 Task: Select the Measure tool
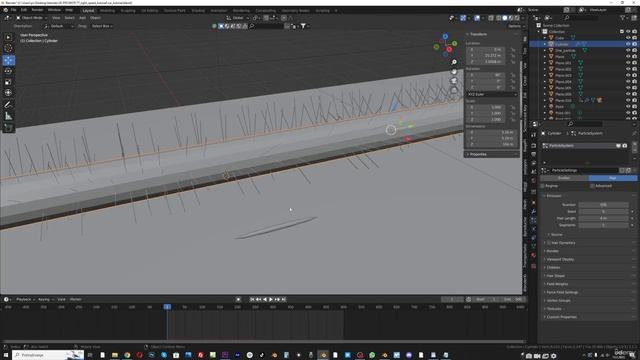pyautogui.click(x=8, y=116)
